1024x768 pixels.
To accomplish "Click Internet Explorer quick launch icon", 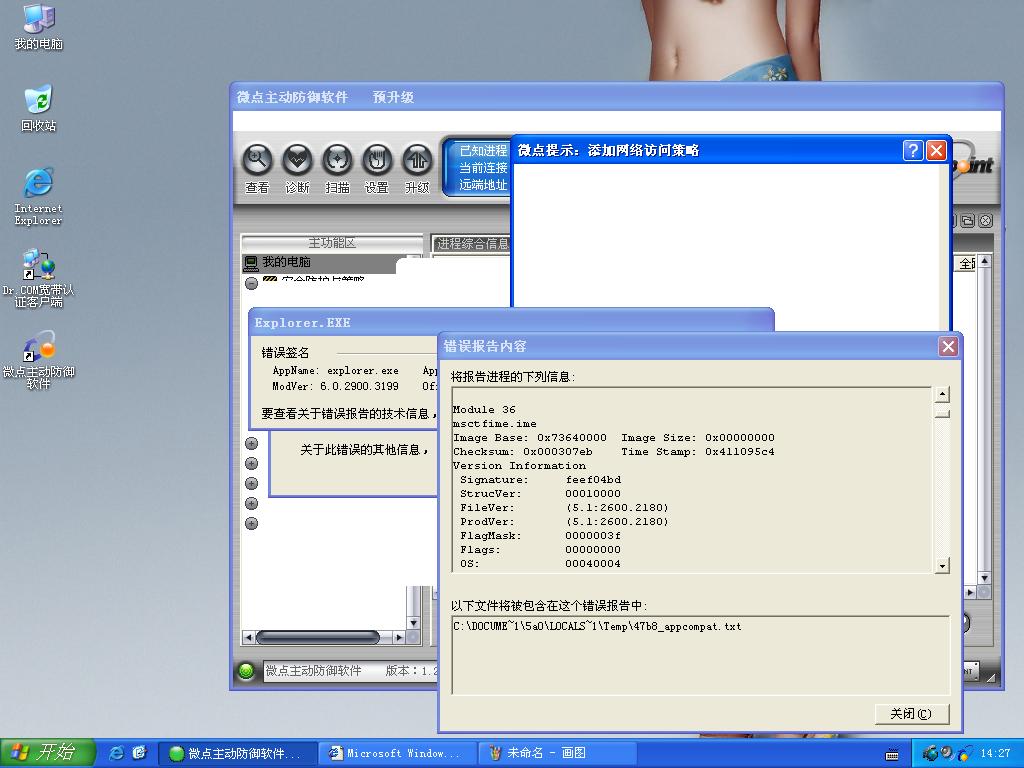I will click(117, 753).
